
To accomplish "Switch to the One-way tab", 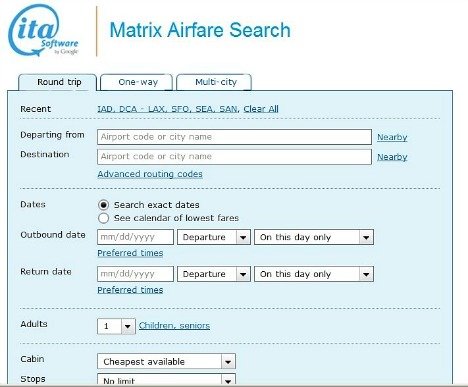I will (137, 82).
